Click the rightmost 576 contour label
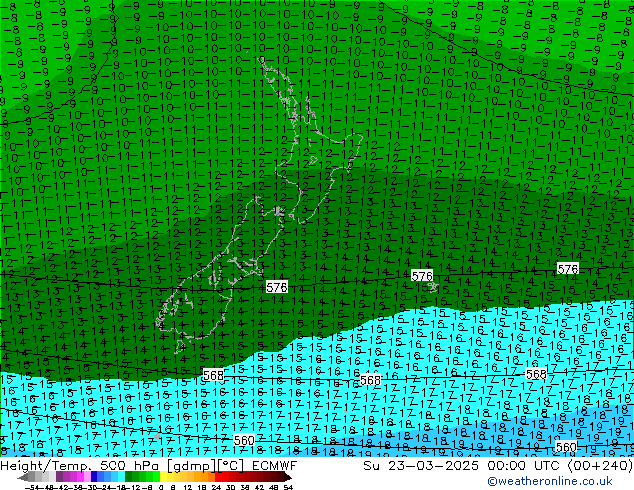Image resolution: width=634 pixels, height=490 pixels. (x=567, y=269)
